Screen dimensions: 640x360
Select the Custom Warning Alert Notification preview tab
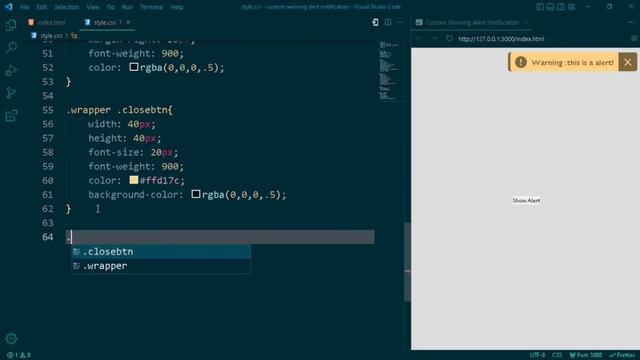coord(472,22)
